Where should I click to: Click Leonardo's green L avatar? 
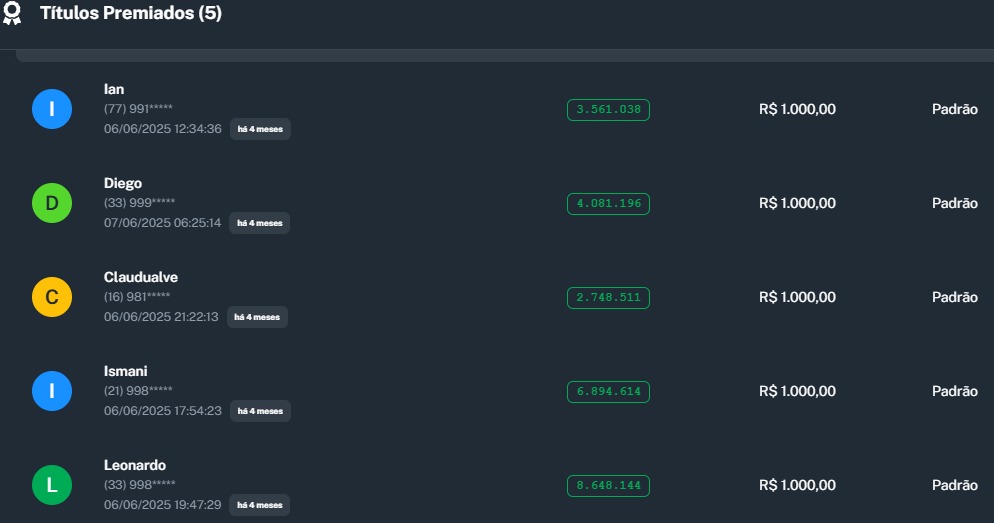(x=52, y=485)
